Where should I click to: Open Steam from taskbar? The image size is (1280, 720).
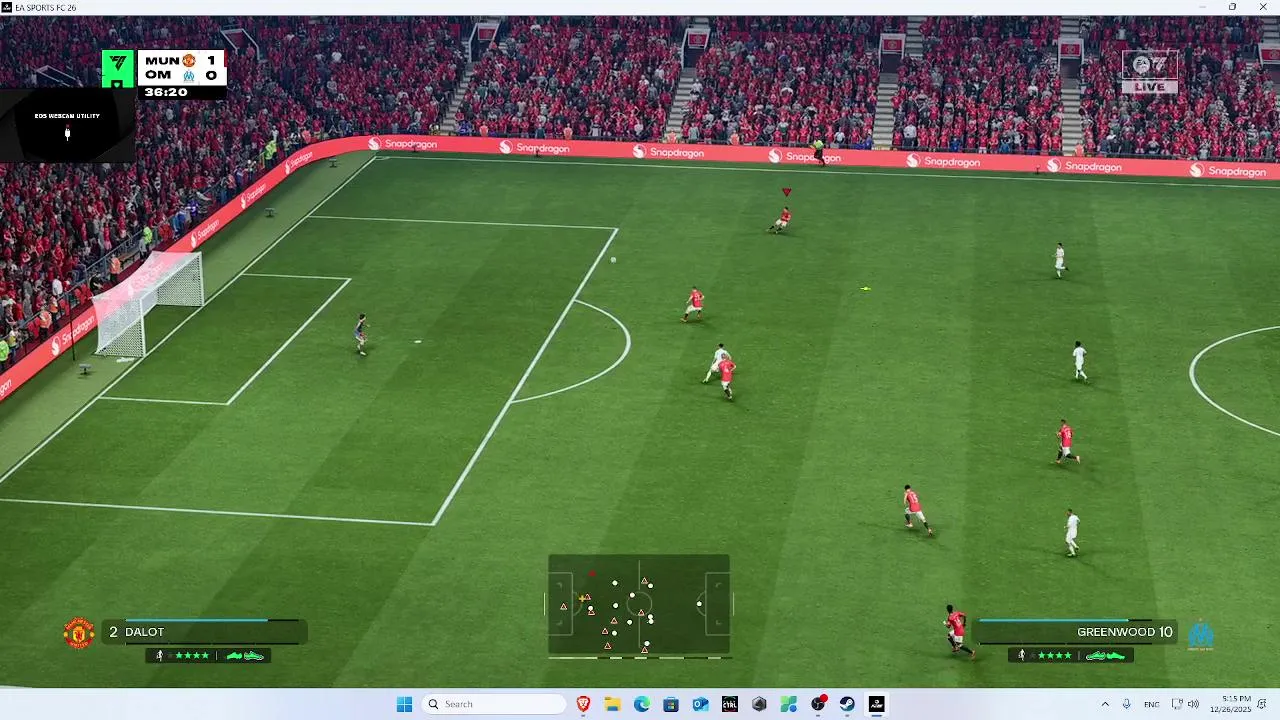point(847,704)
